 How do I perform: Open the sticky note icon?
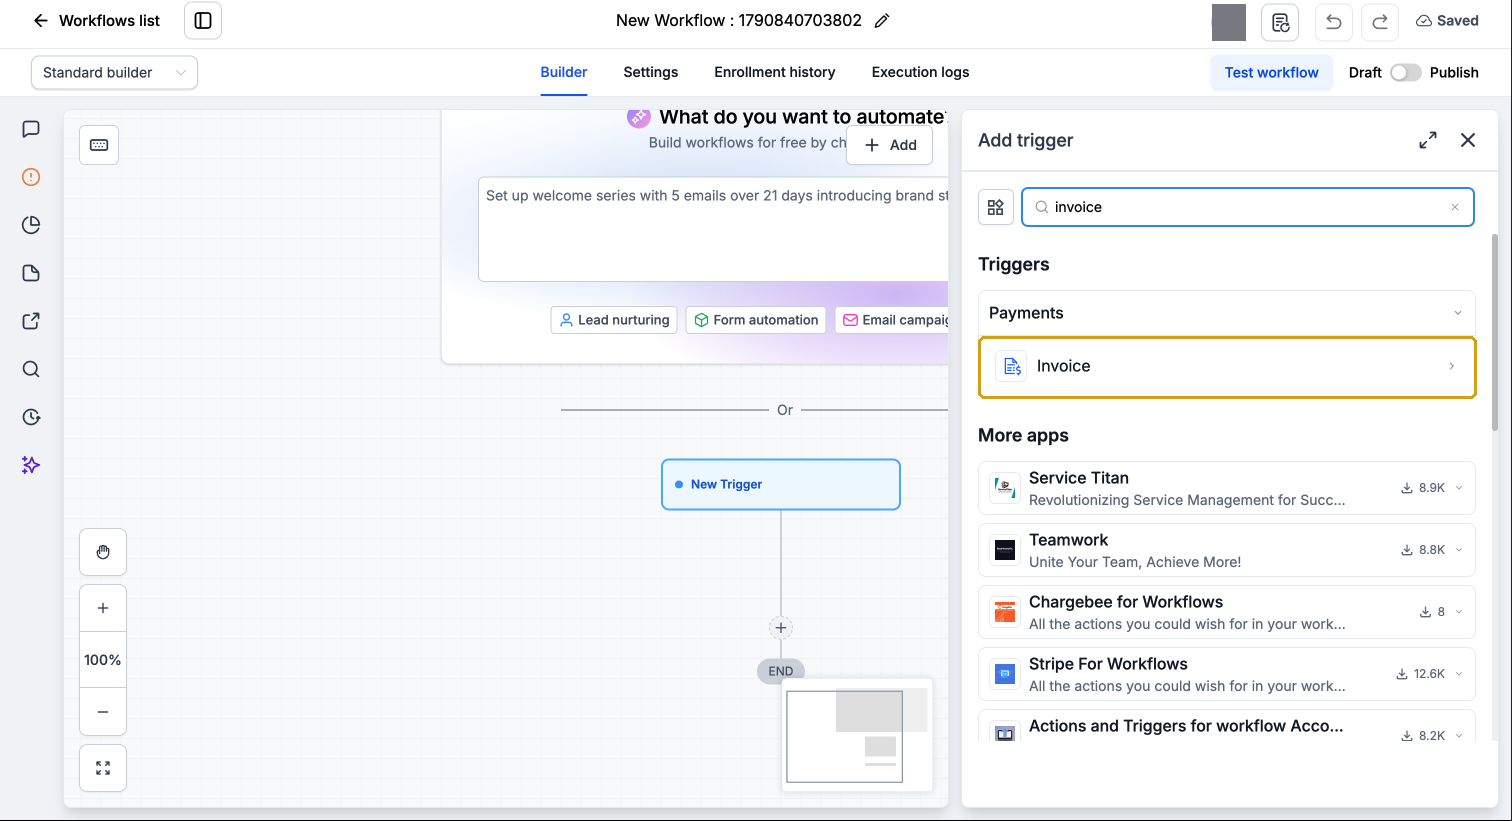[x=31, y=273]
